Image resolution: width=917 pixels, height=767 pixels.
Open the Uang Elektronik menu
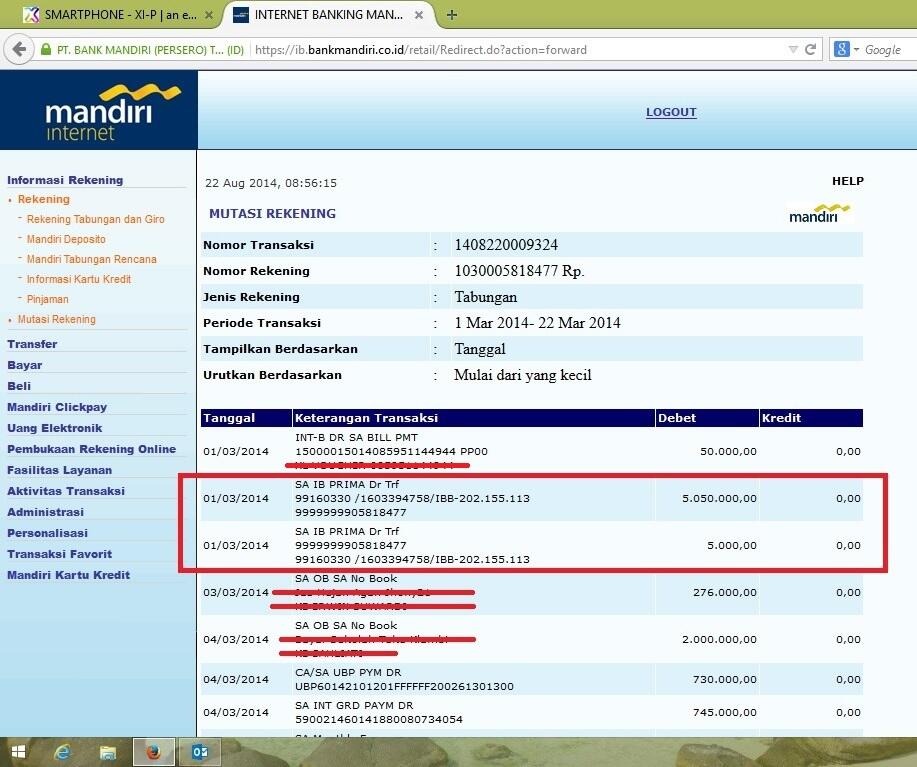(54, 428)
